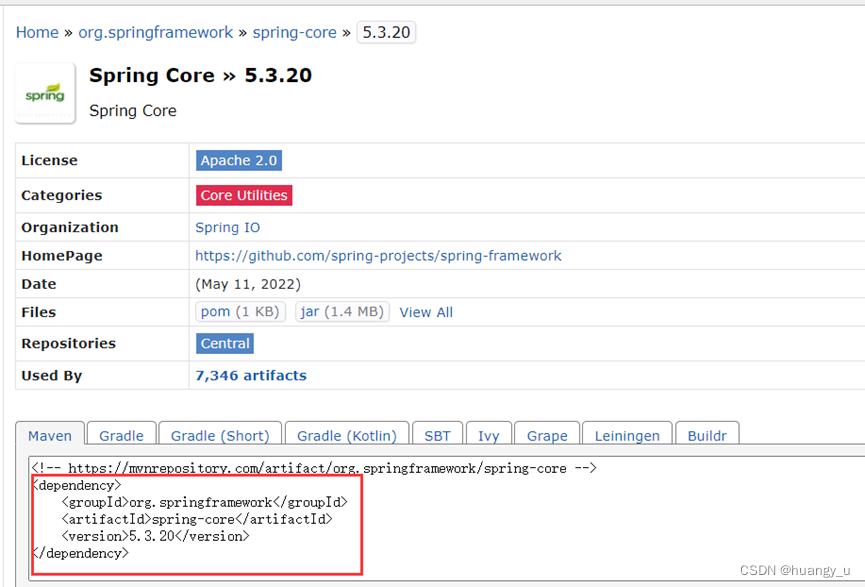Click the 'Used By' row label
The height and width of the screenshot is (587, 865).
(51, 376)
